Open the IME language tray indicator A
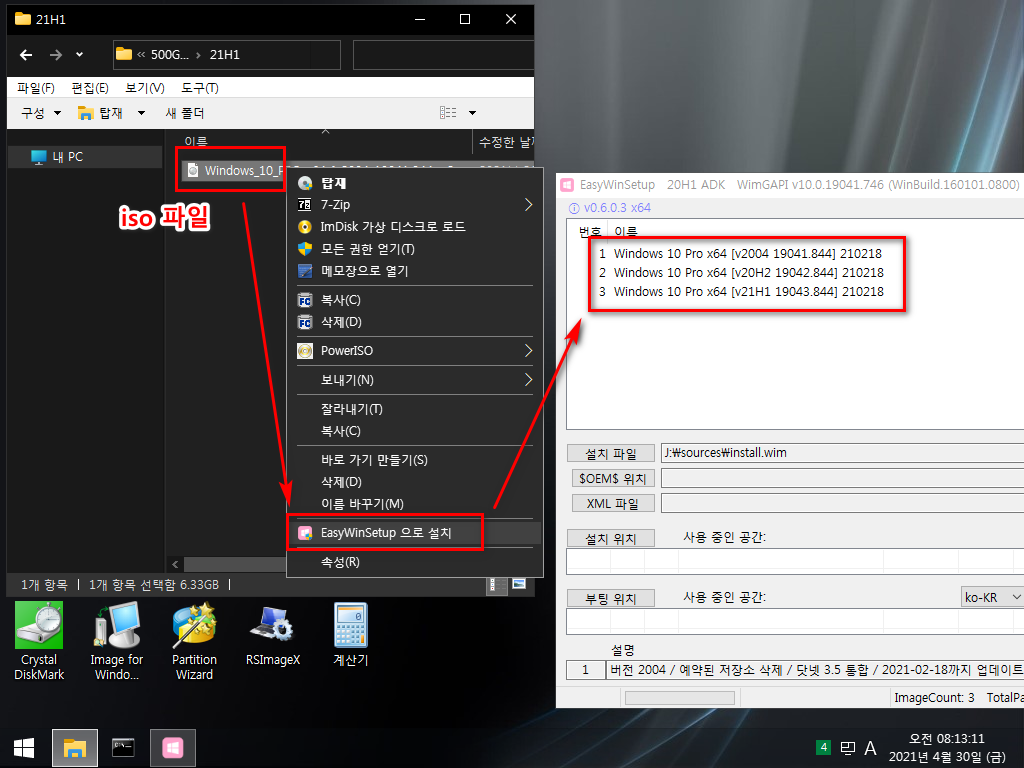The image size is (1024, 768). pos(871,748)
